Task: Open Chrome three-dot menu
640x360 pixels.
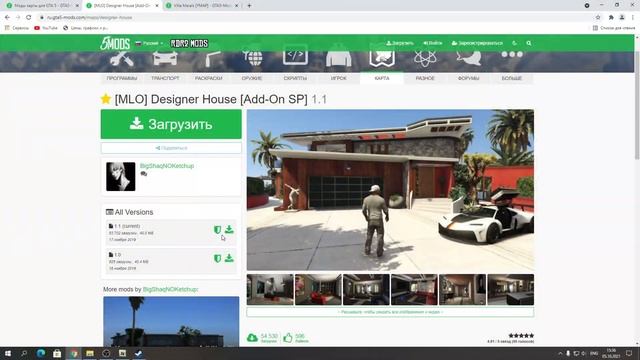Action: [x=633, y=17]
